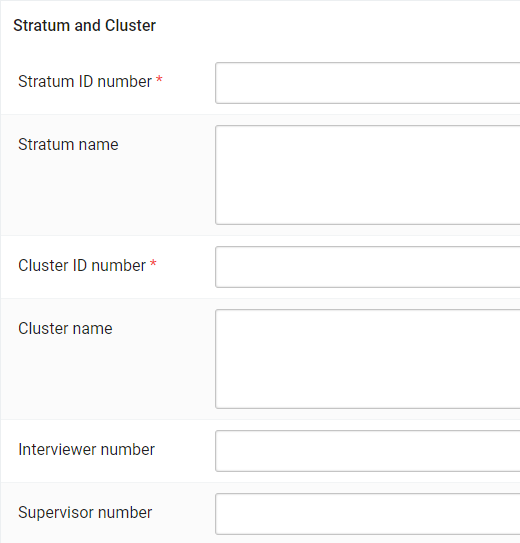Image resolution: width=520 pixels, height=543 pixels.
Task: Click the Cluster ID number label
Action: pyautogui.click(x=82, y=266)
